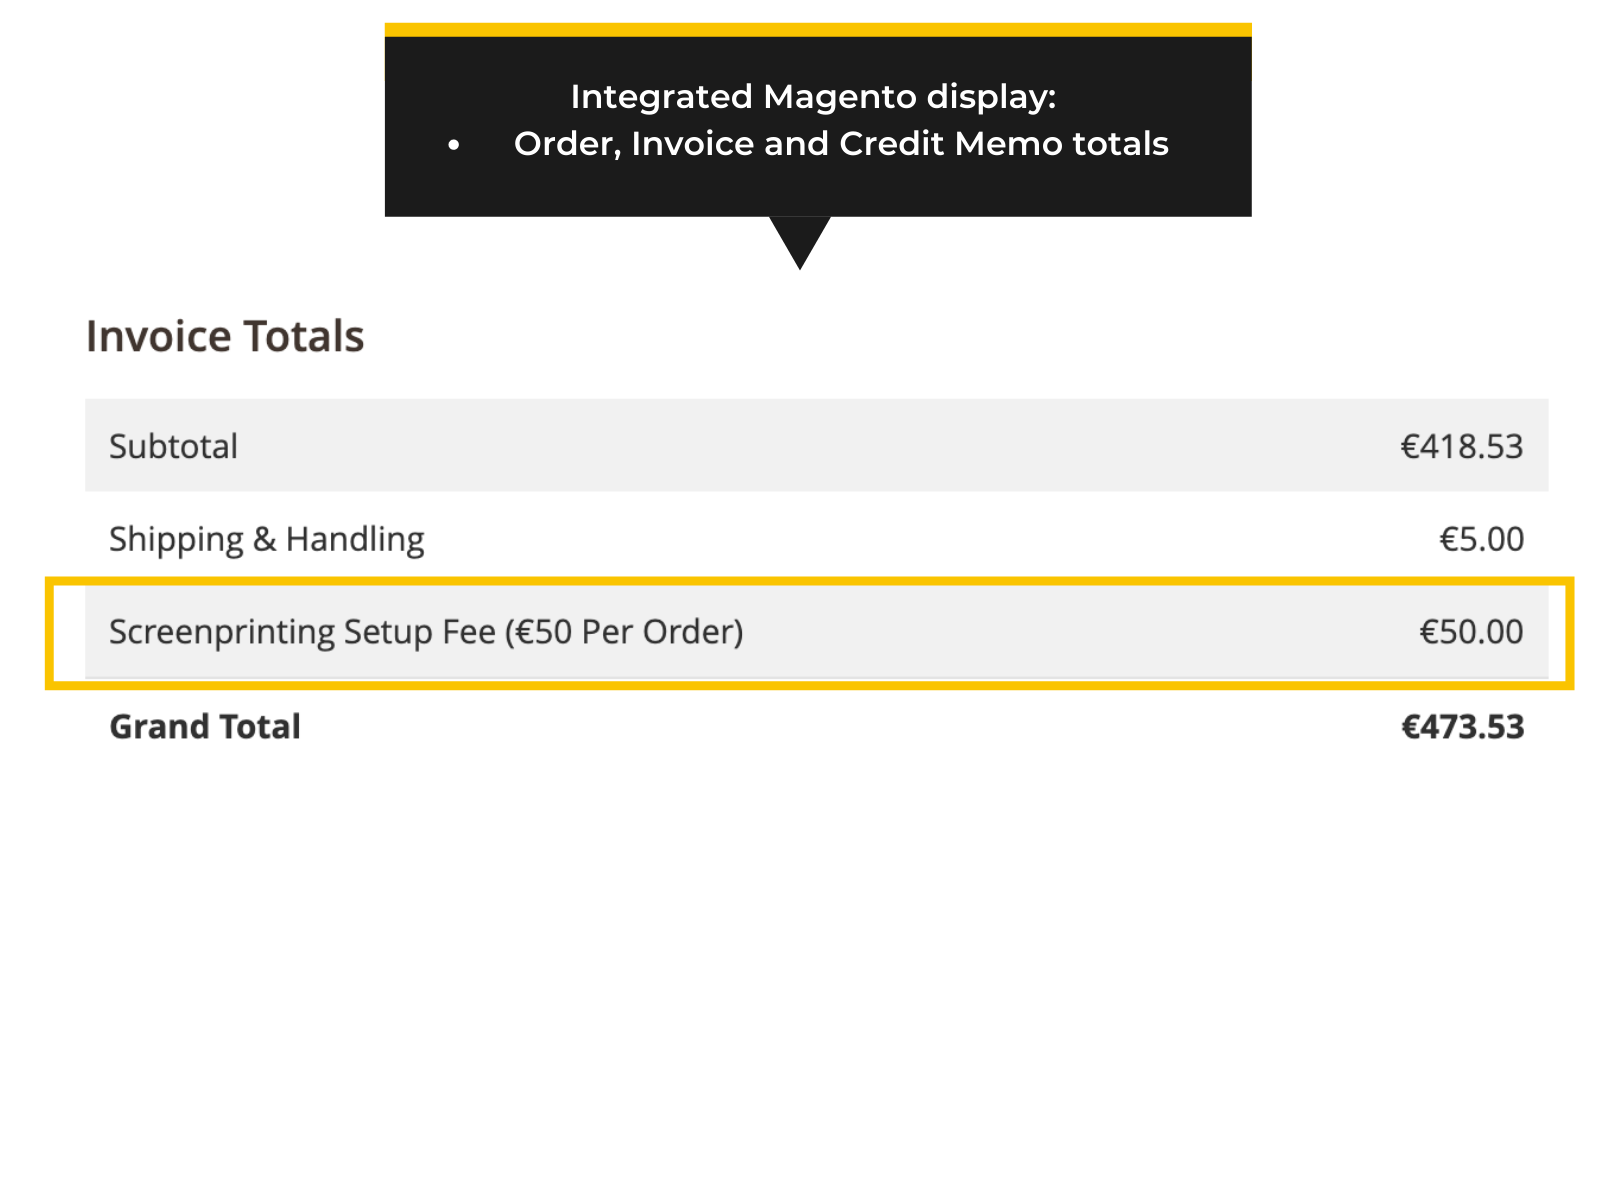Image resolution: width=1600 pixels, height=1200 pixels.
Task: Click the yellow highlight border around the fee
Action: tap(800, 583)
